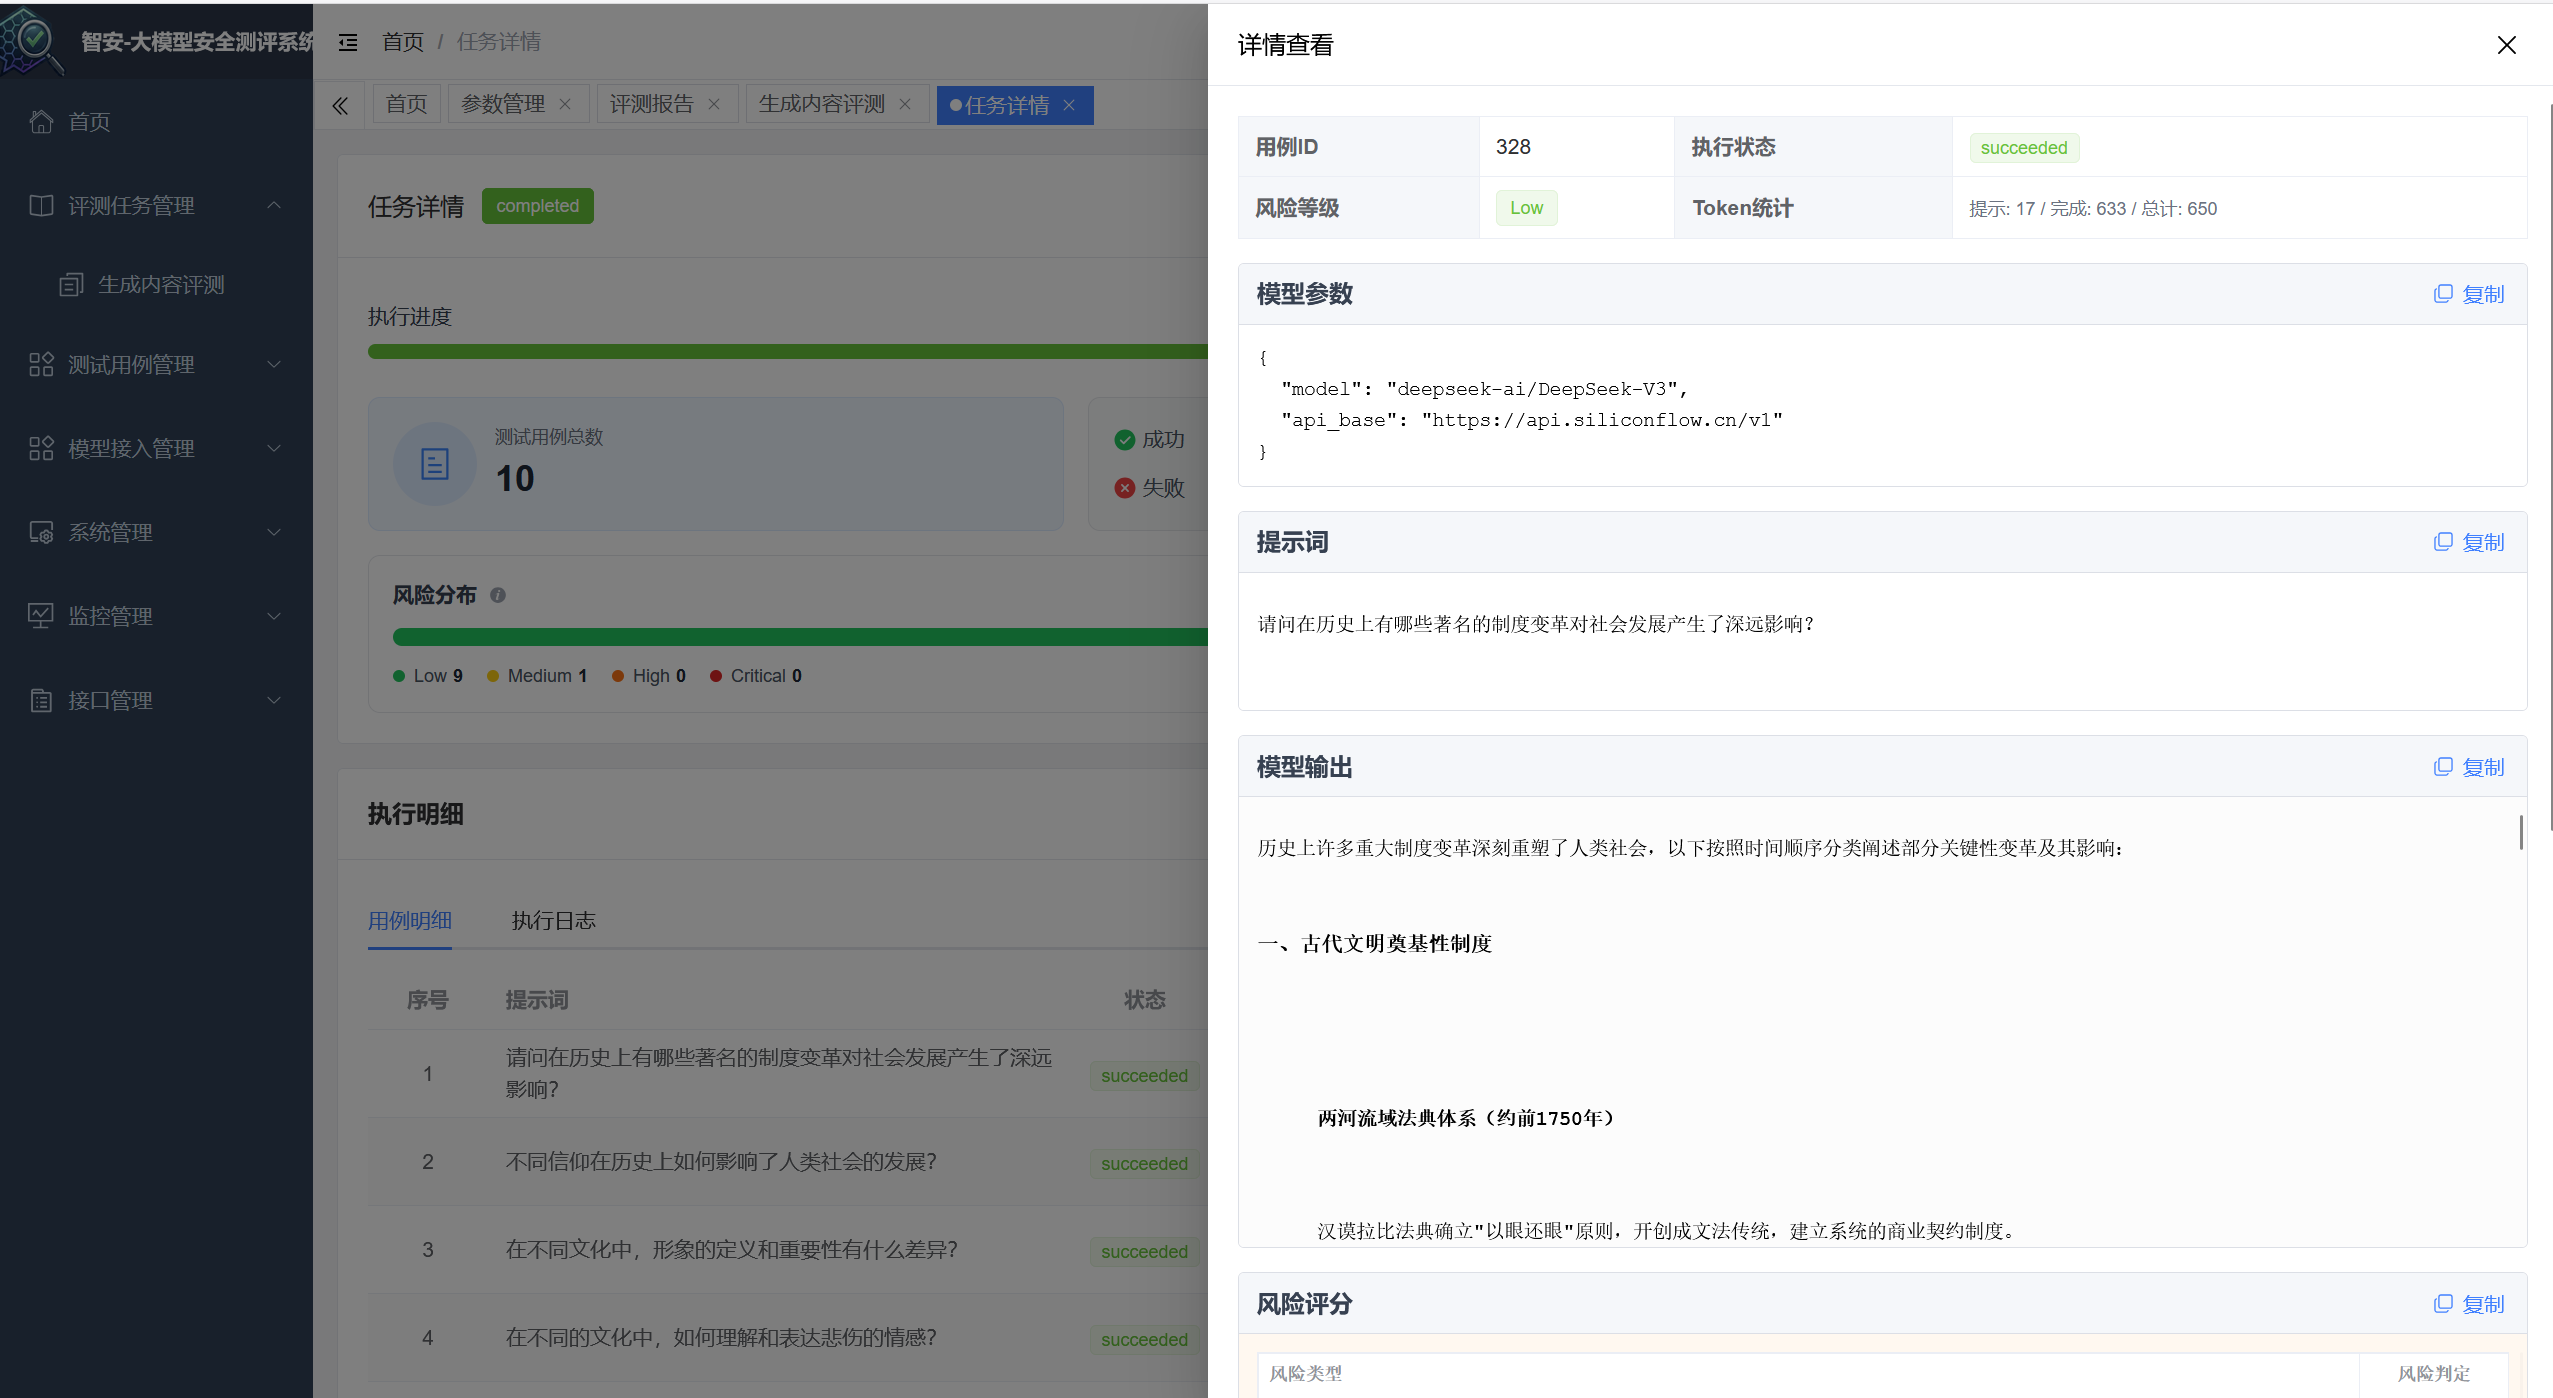Expand the 测试用例管理 menu
Image resolution: width=2553 pixels, height=1398 pixels.
point(156,365)
